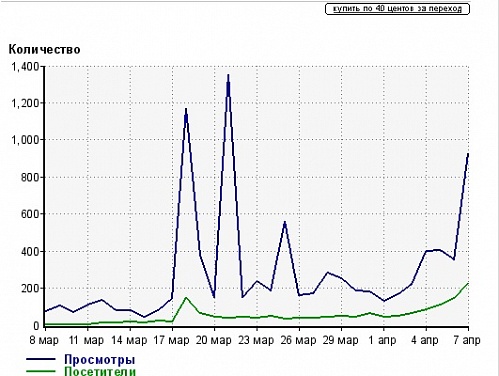Click the '400' axis value

pyautogui.click(x=30, y=251)
